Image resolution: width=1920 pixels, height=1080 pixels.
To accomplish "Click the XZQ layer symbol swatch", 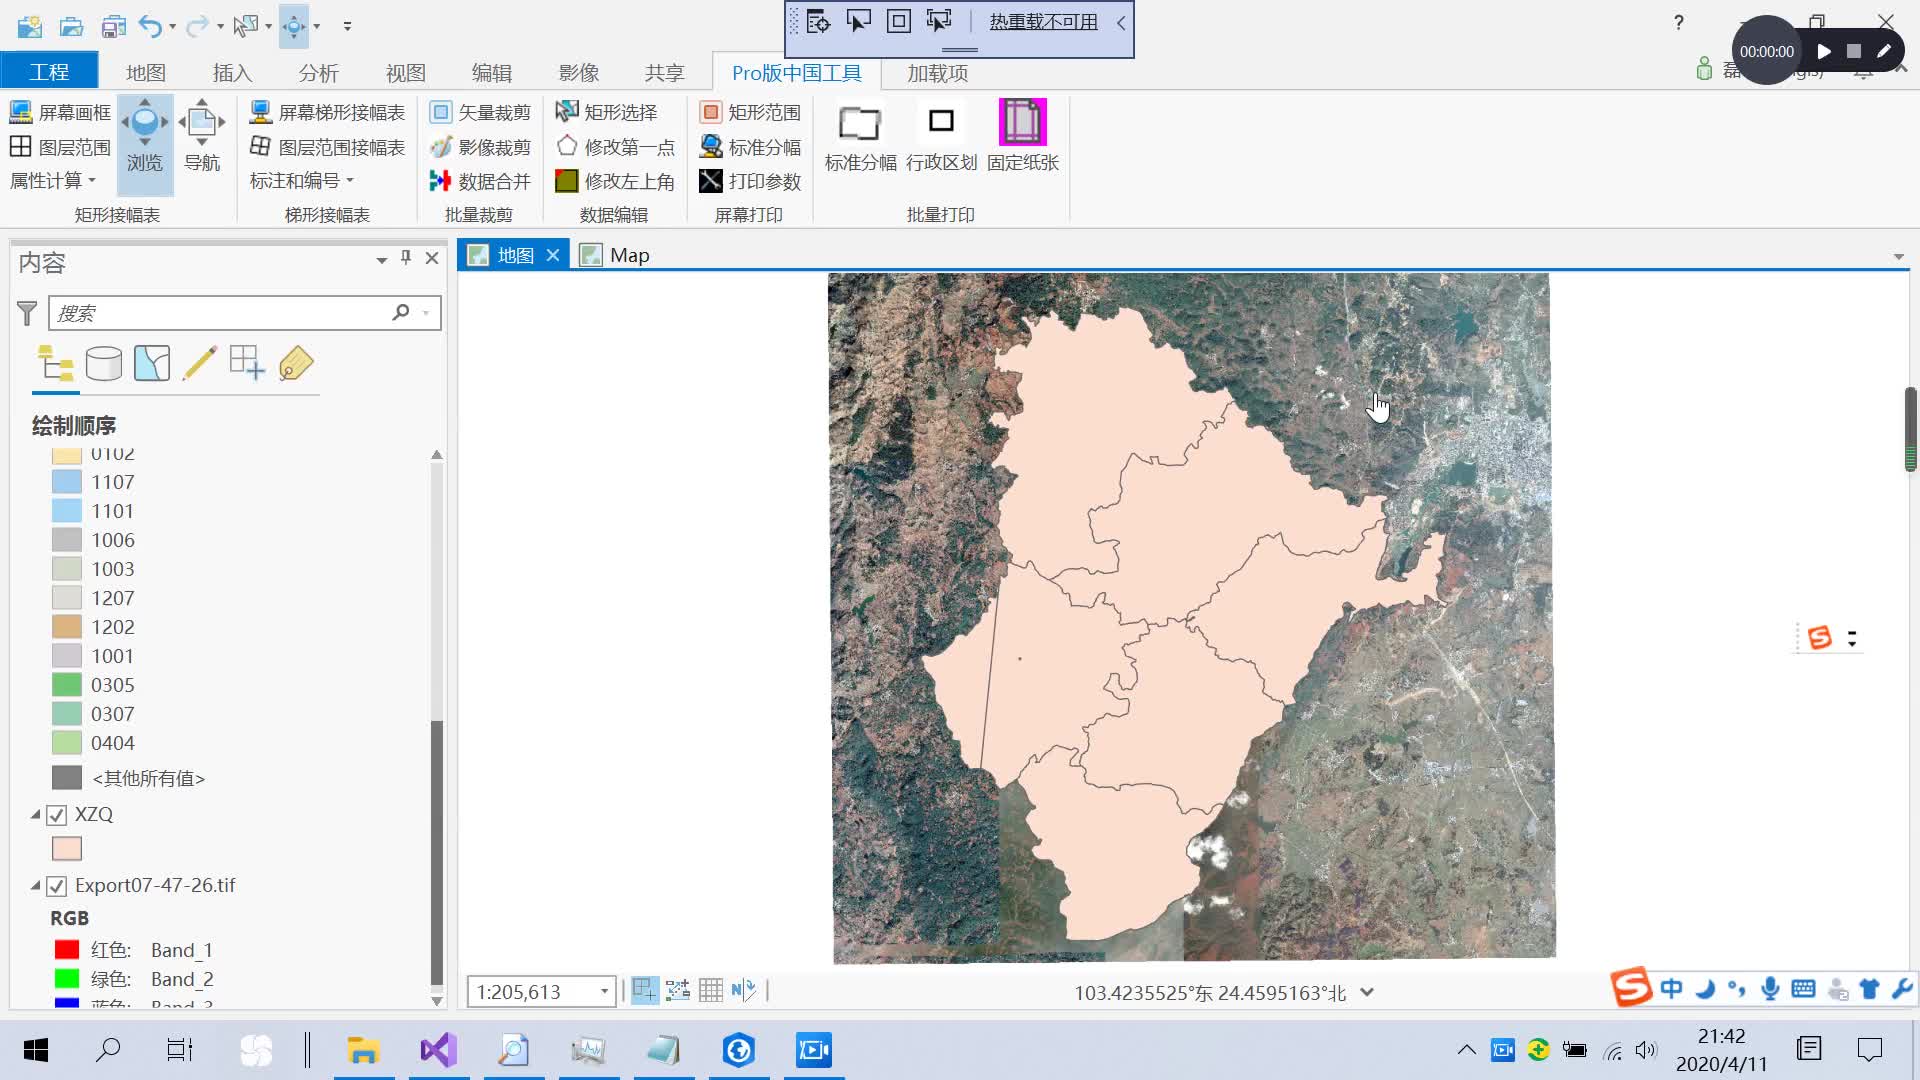I will (x=67, y=849).
